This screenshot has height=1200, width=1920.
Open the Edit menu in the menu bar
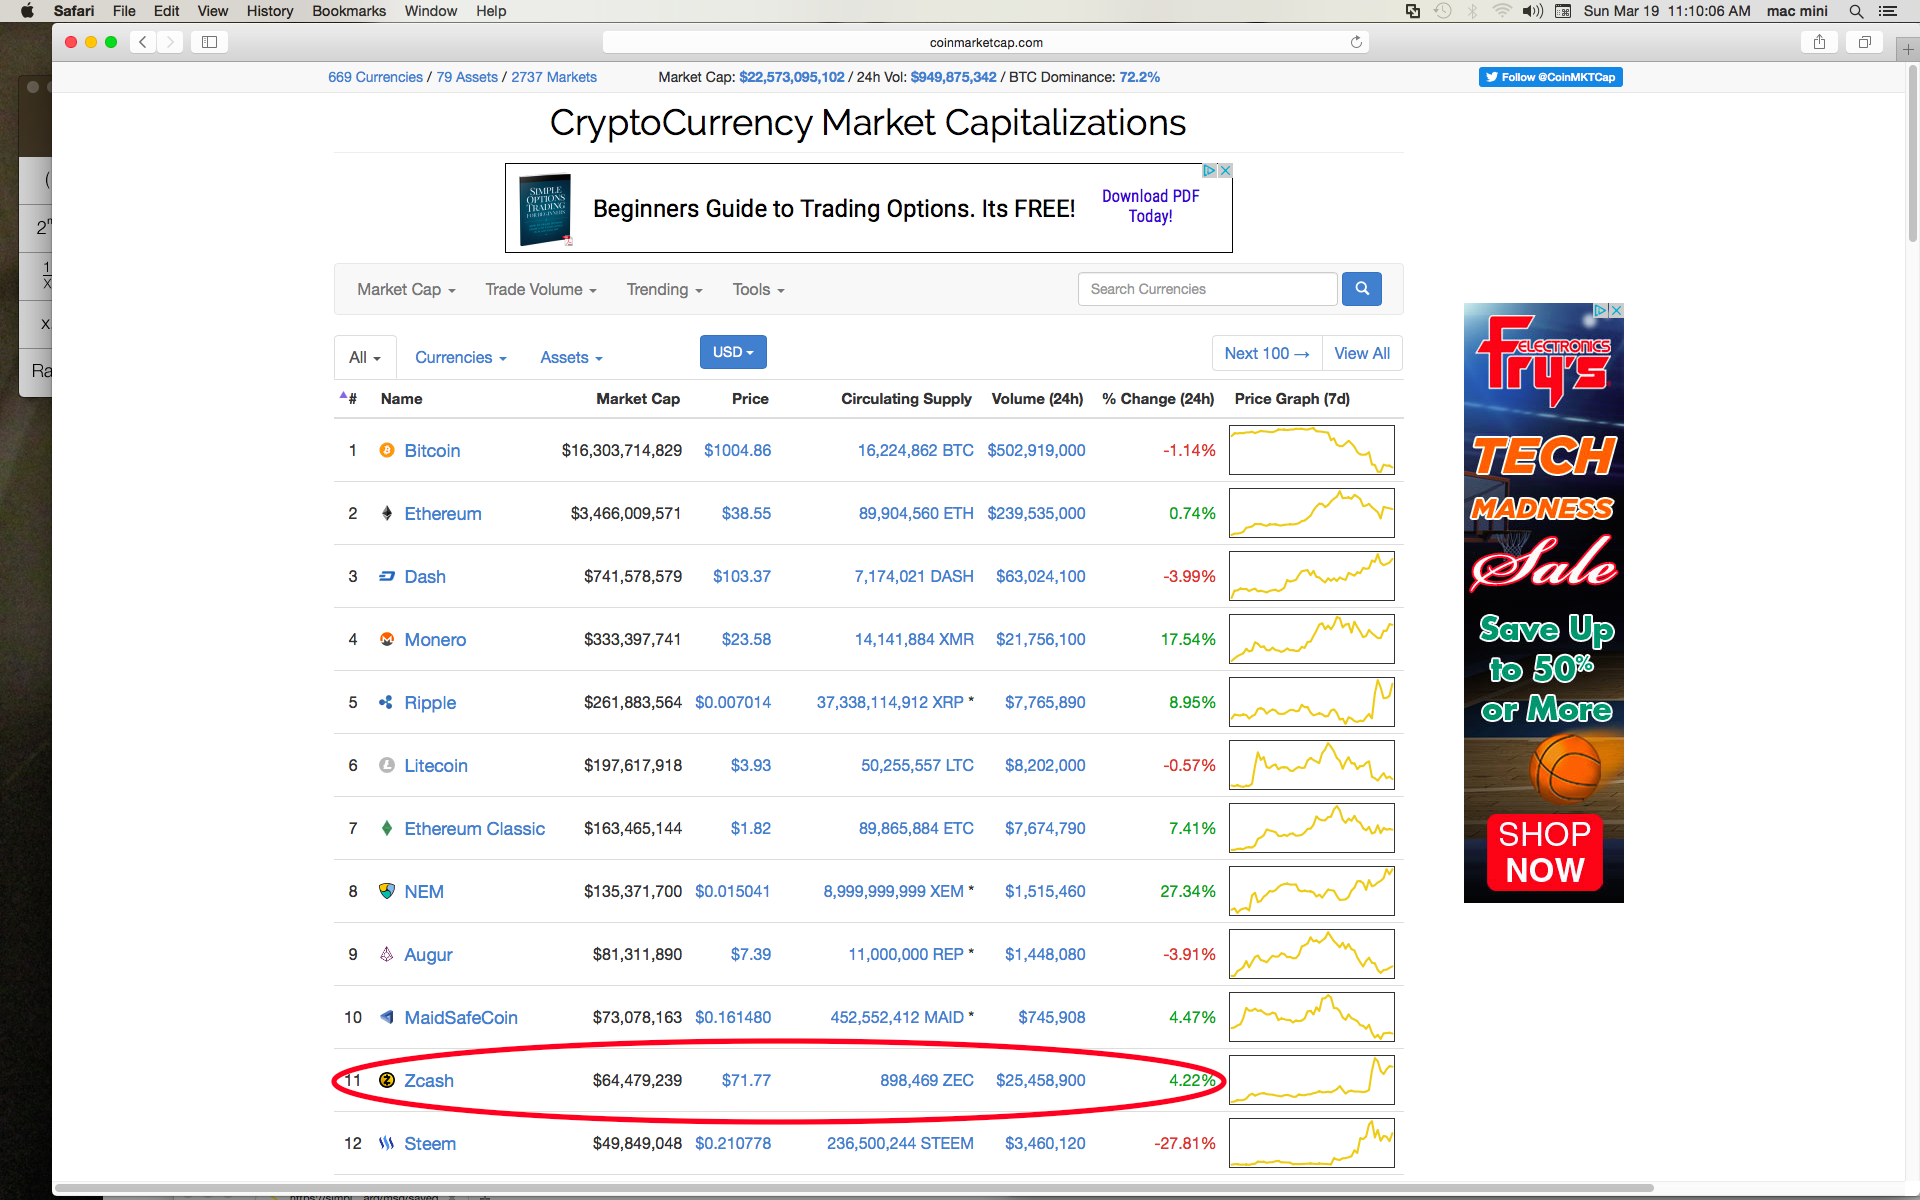pyautogui.click(x=167, y=11)
